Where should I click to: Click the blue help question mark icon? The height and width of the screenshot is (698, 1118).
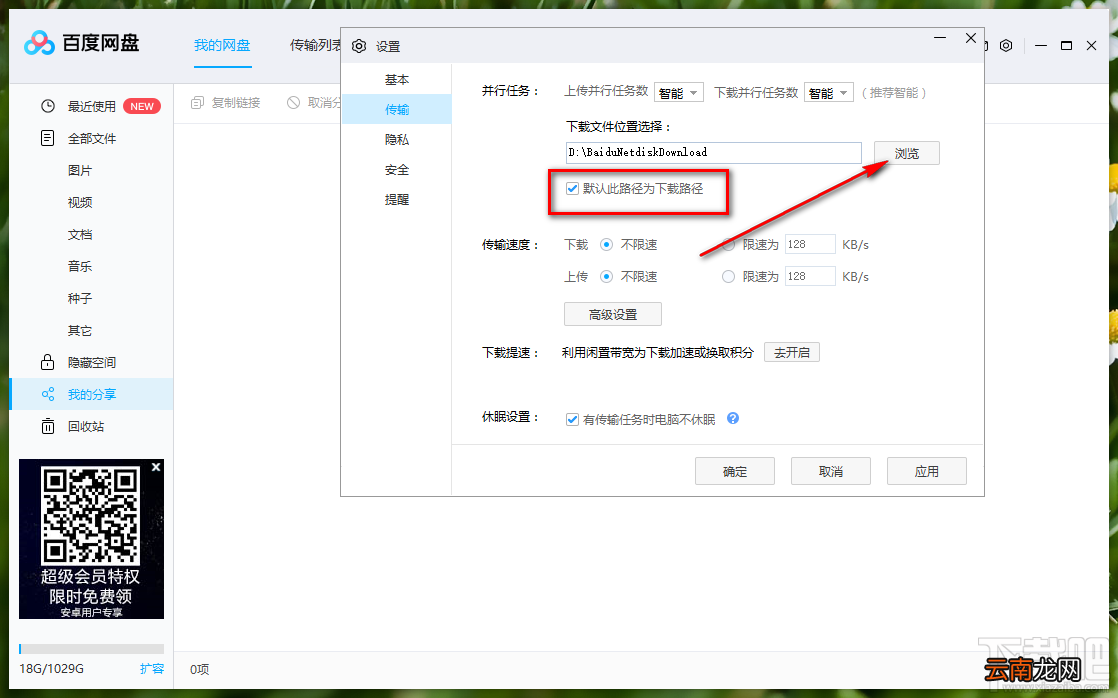click(733, 419)
